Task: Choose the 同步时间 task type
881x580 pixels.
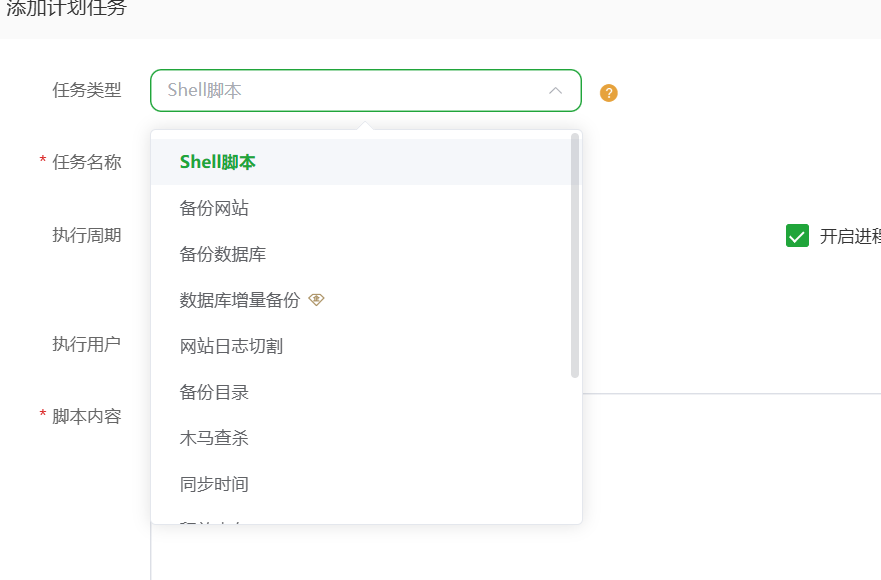Action: coord(214,484)
